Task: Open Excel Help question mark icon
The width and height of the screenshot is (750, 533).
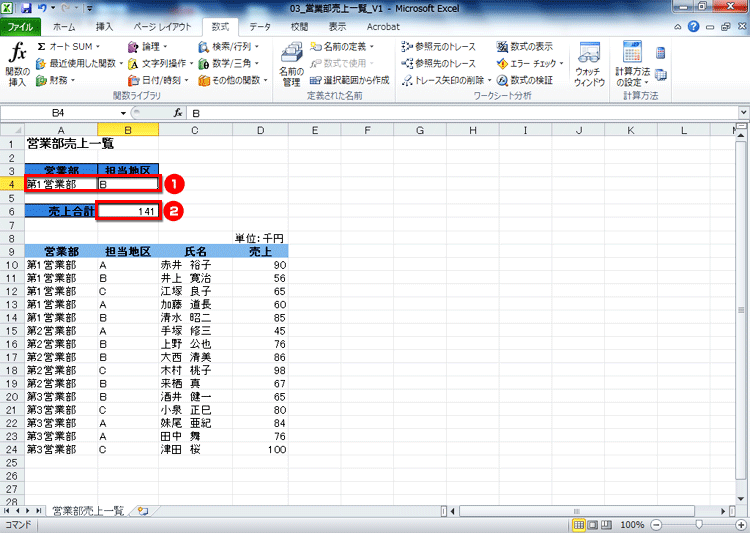Action: point(694,26)
